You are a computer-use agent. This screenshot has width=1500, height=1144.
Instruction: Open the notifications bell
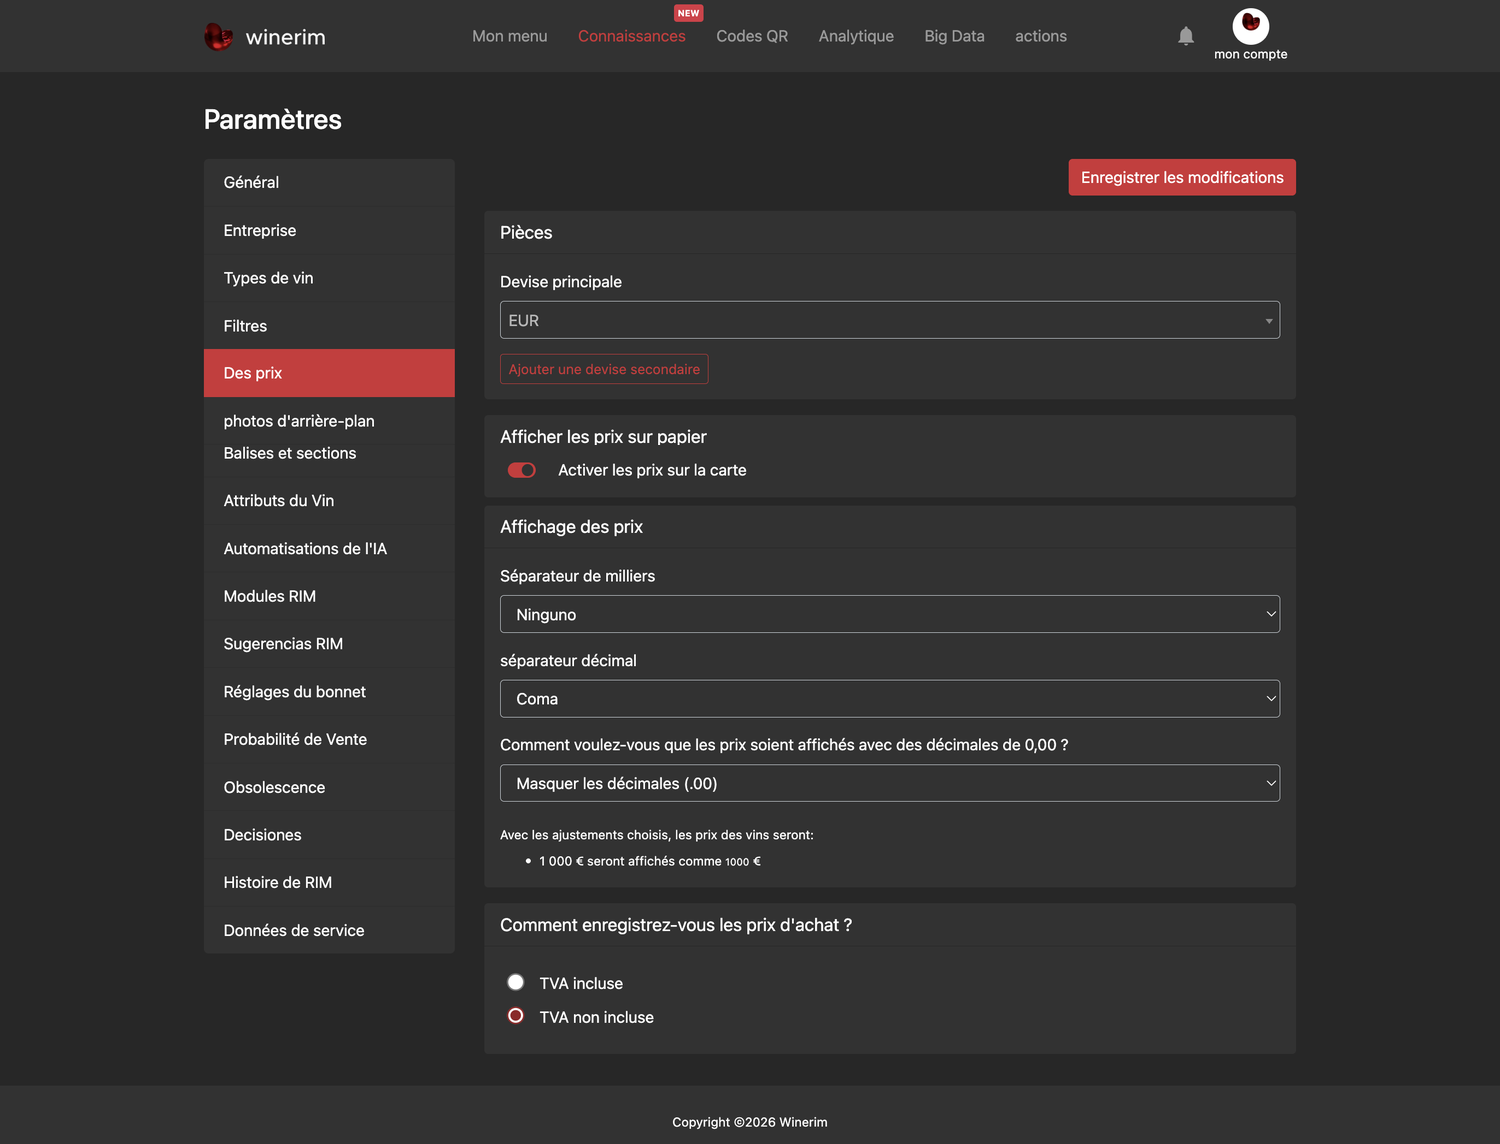pyautogui.click(x=1186, y=36)
